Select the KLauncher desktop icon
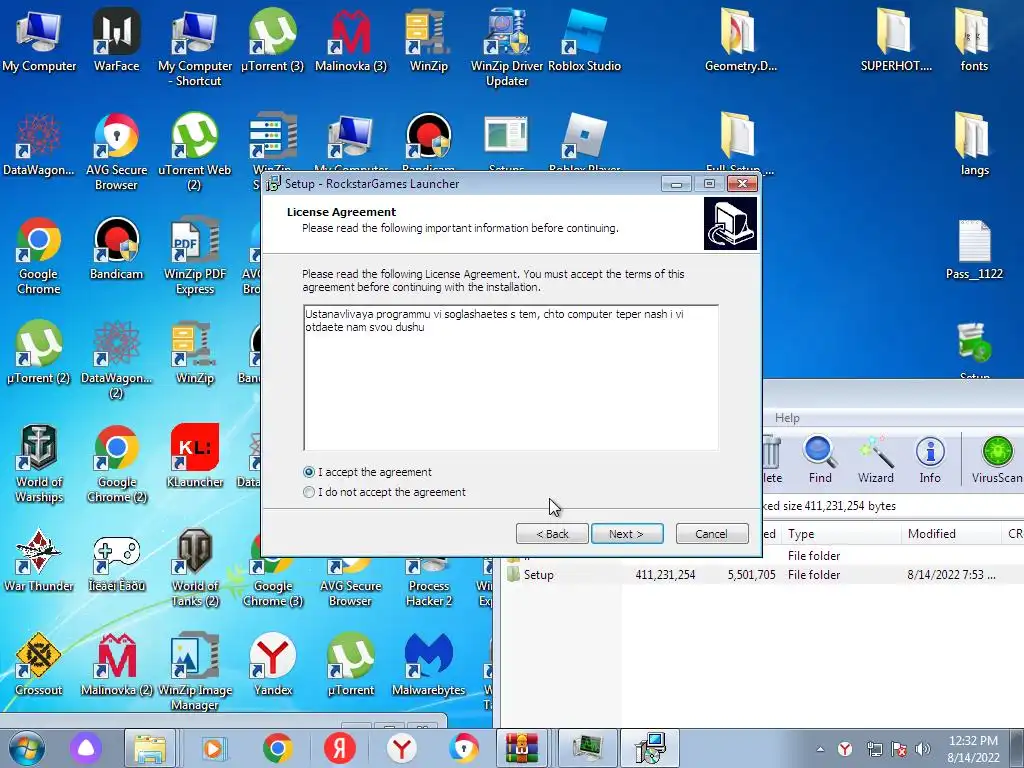Viewport: 1024px width, 768px height. [195, 457]
